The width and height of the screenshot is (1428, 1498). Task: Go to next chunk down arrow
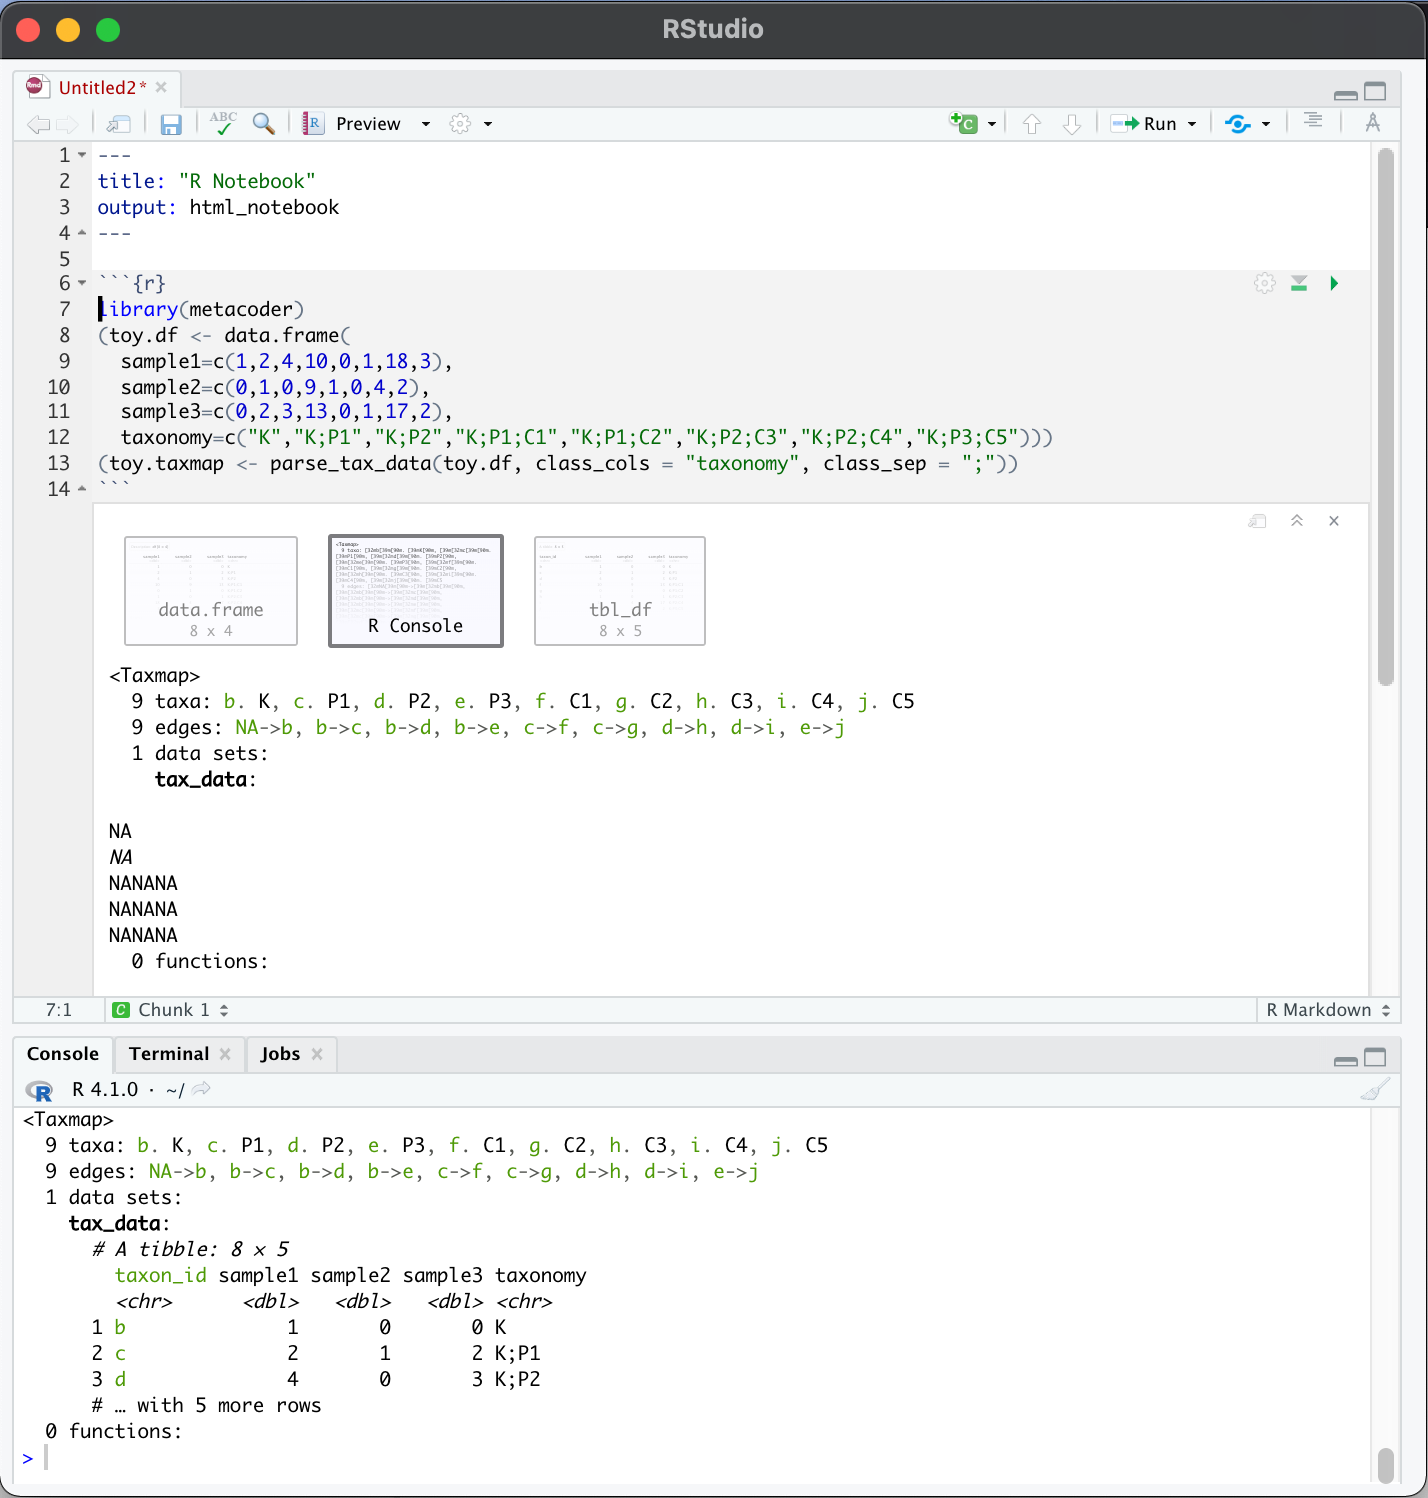[1072, 124]
